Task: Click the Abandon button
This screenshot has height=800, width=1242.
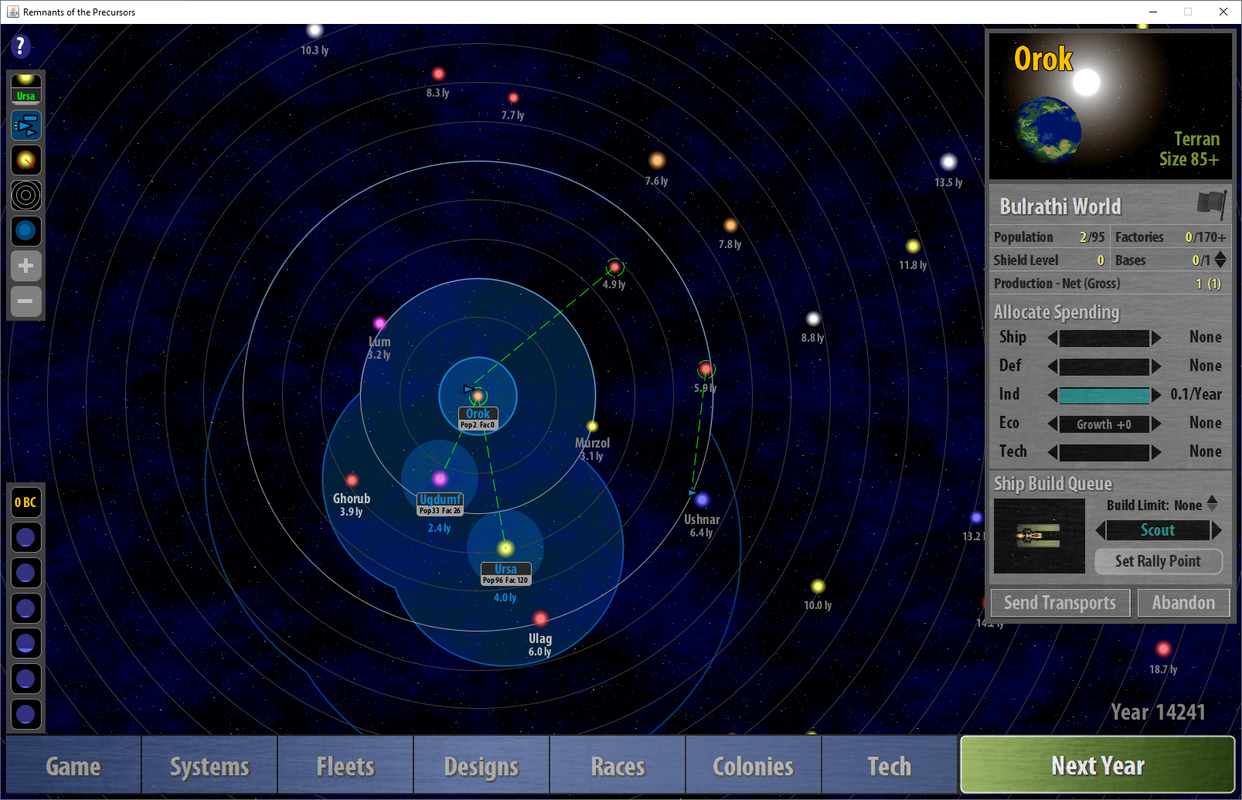Action: point(1183,603)
